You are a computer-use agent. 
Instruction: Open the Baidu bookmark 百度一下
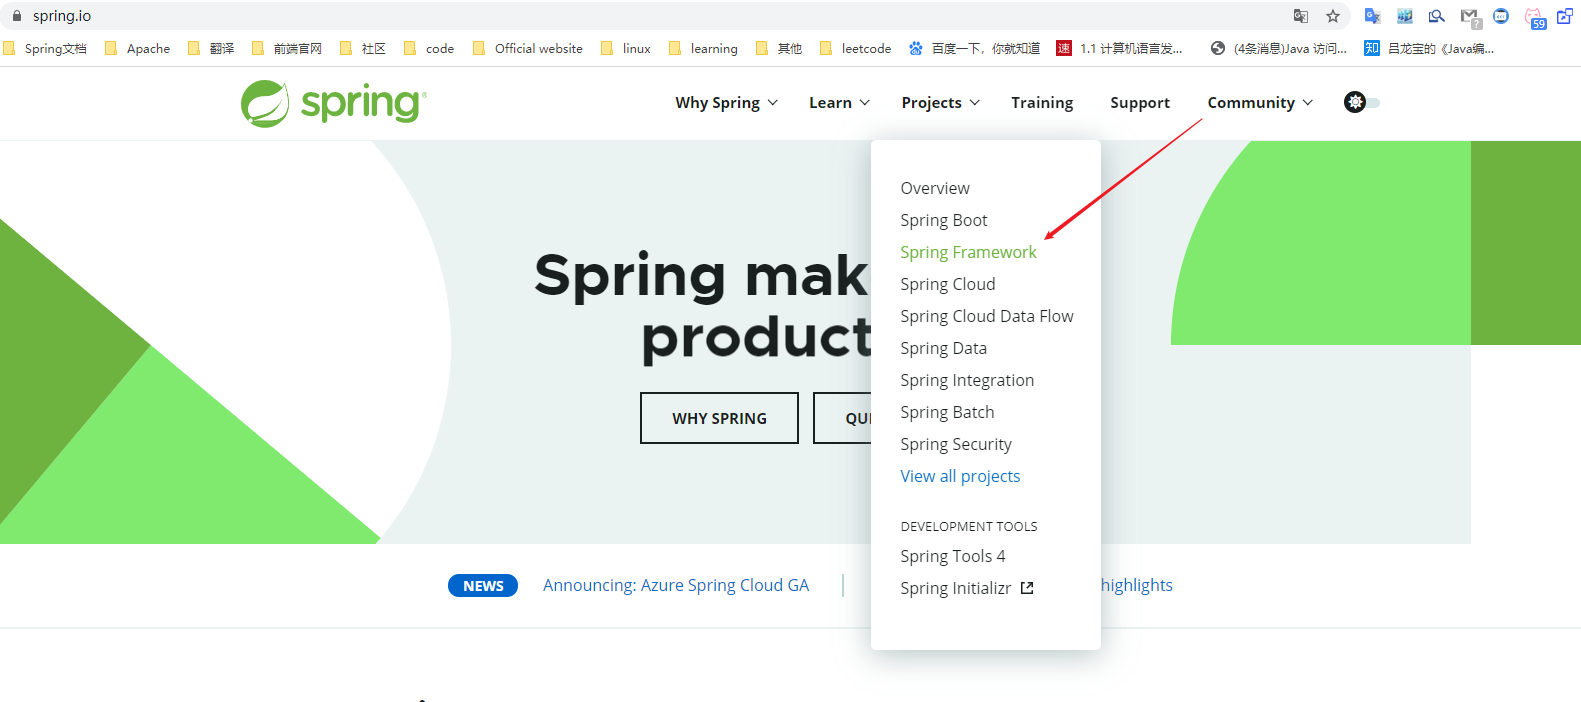[974, 48]
